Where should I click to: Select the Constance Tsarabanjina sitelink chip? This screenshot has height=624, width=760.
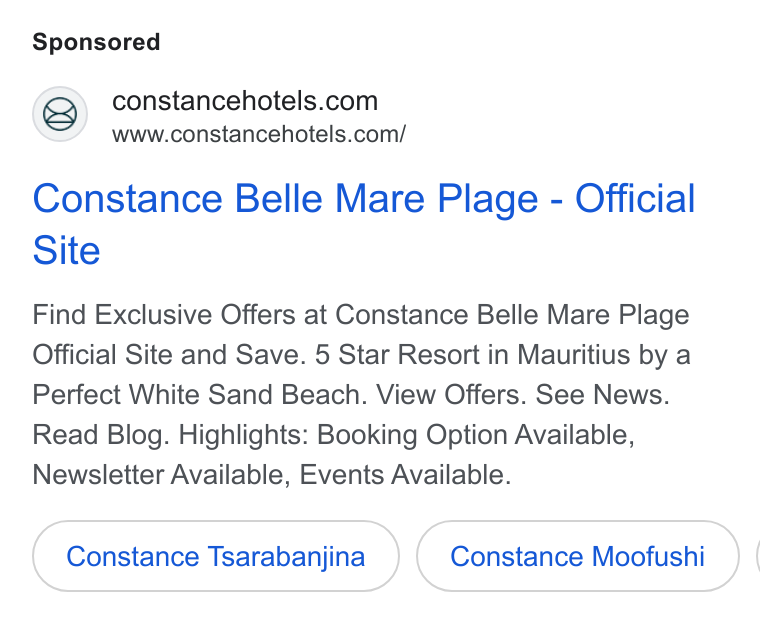[216, 556]
